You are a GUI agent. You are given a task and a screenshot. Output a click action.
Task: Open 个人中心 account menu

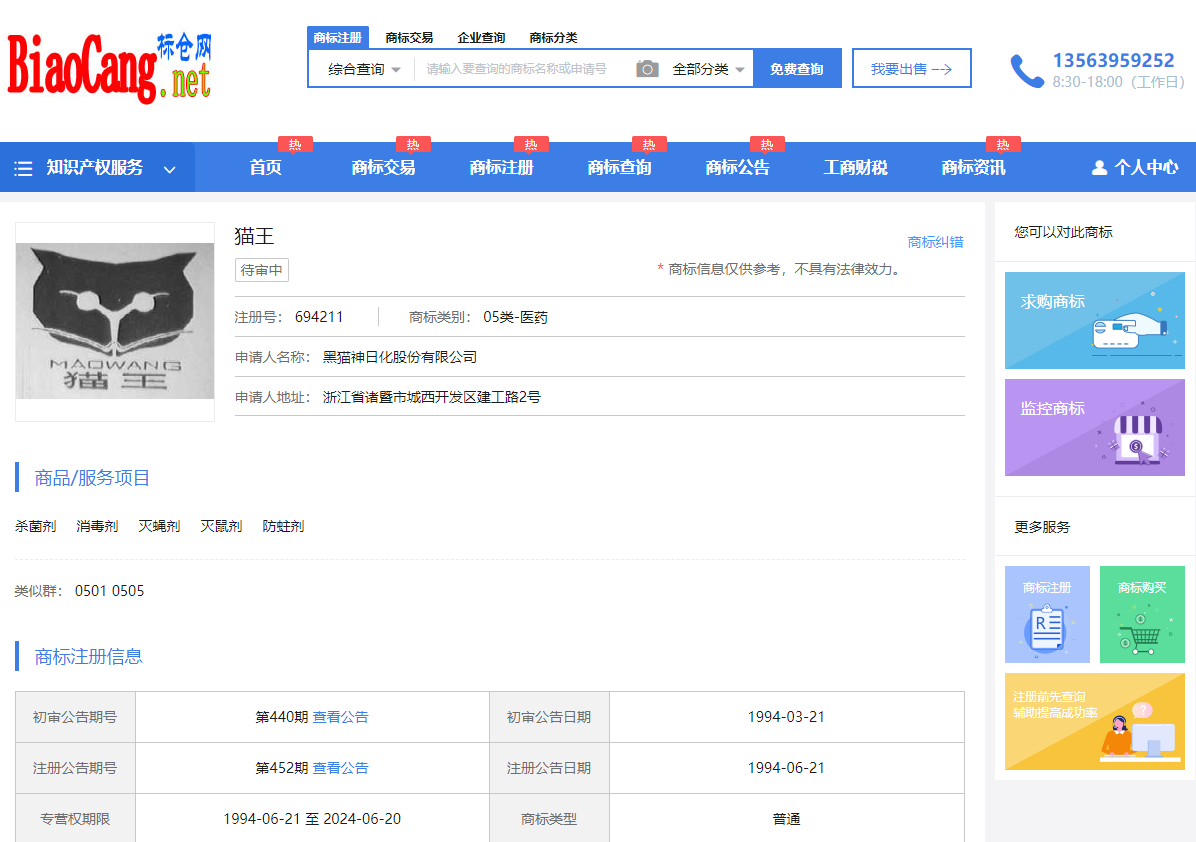(1136, 168)
